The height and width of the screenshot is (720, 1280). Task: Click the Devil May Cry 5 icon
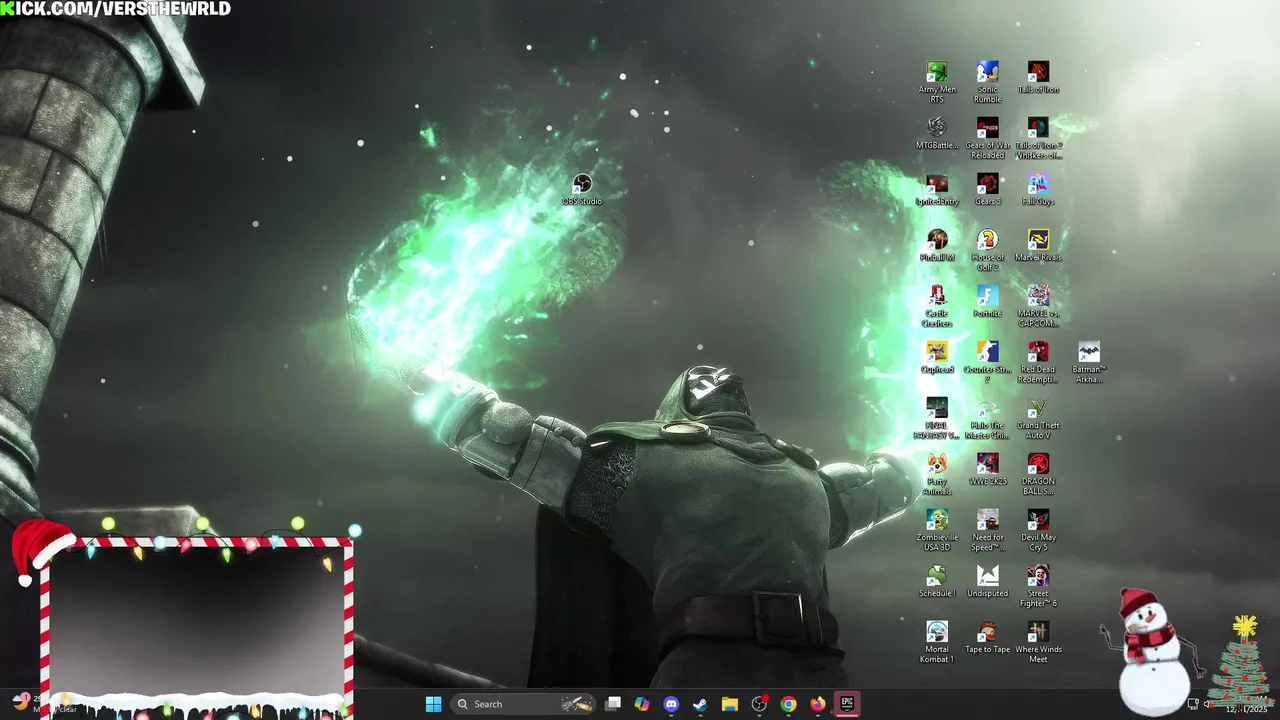click(1038, 530)
